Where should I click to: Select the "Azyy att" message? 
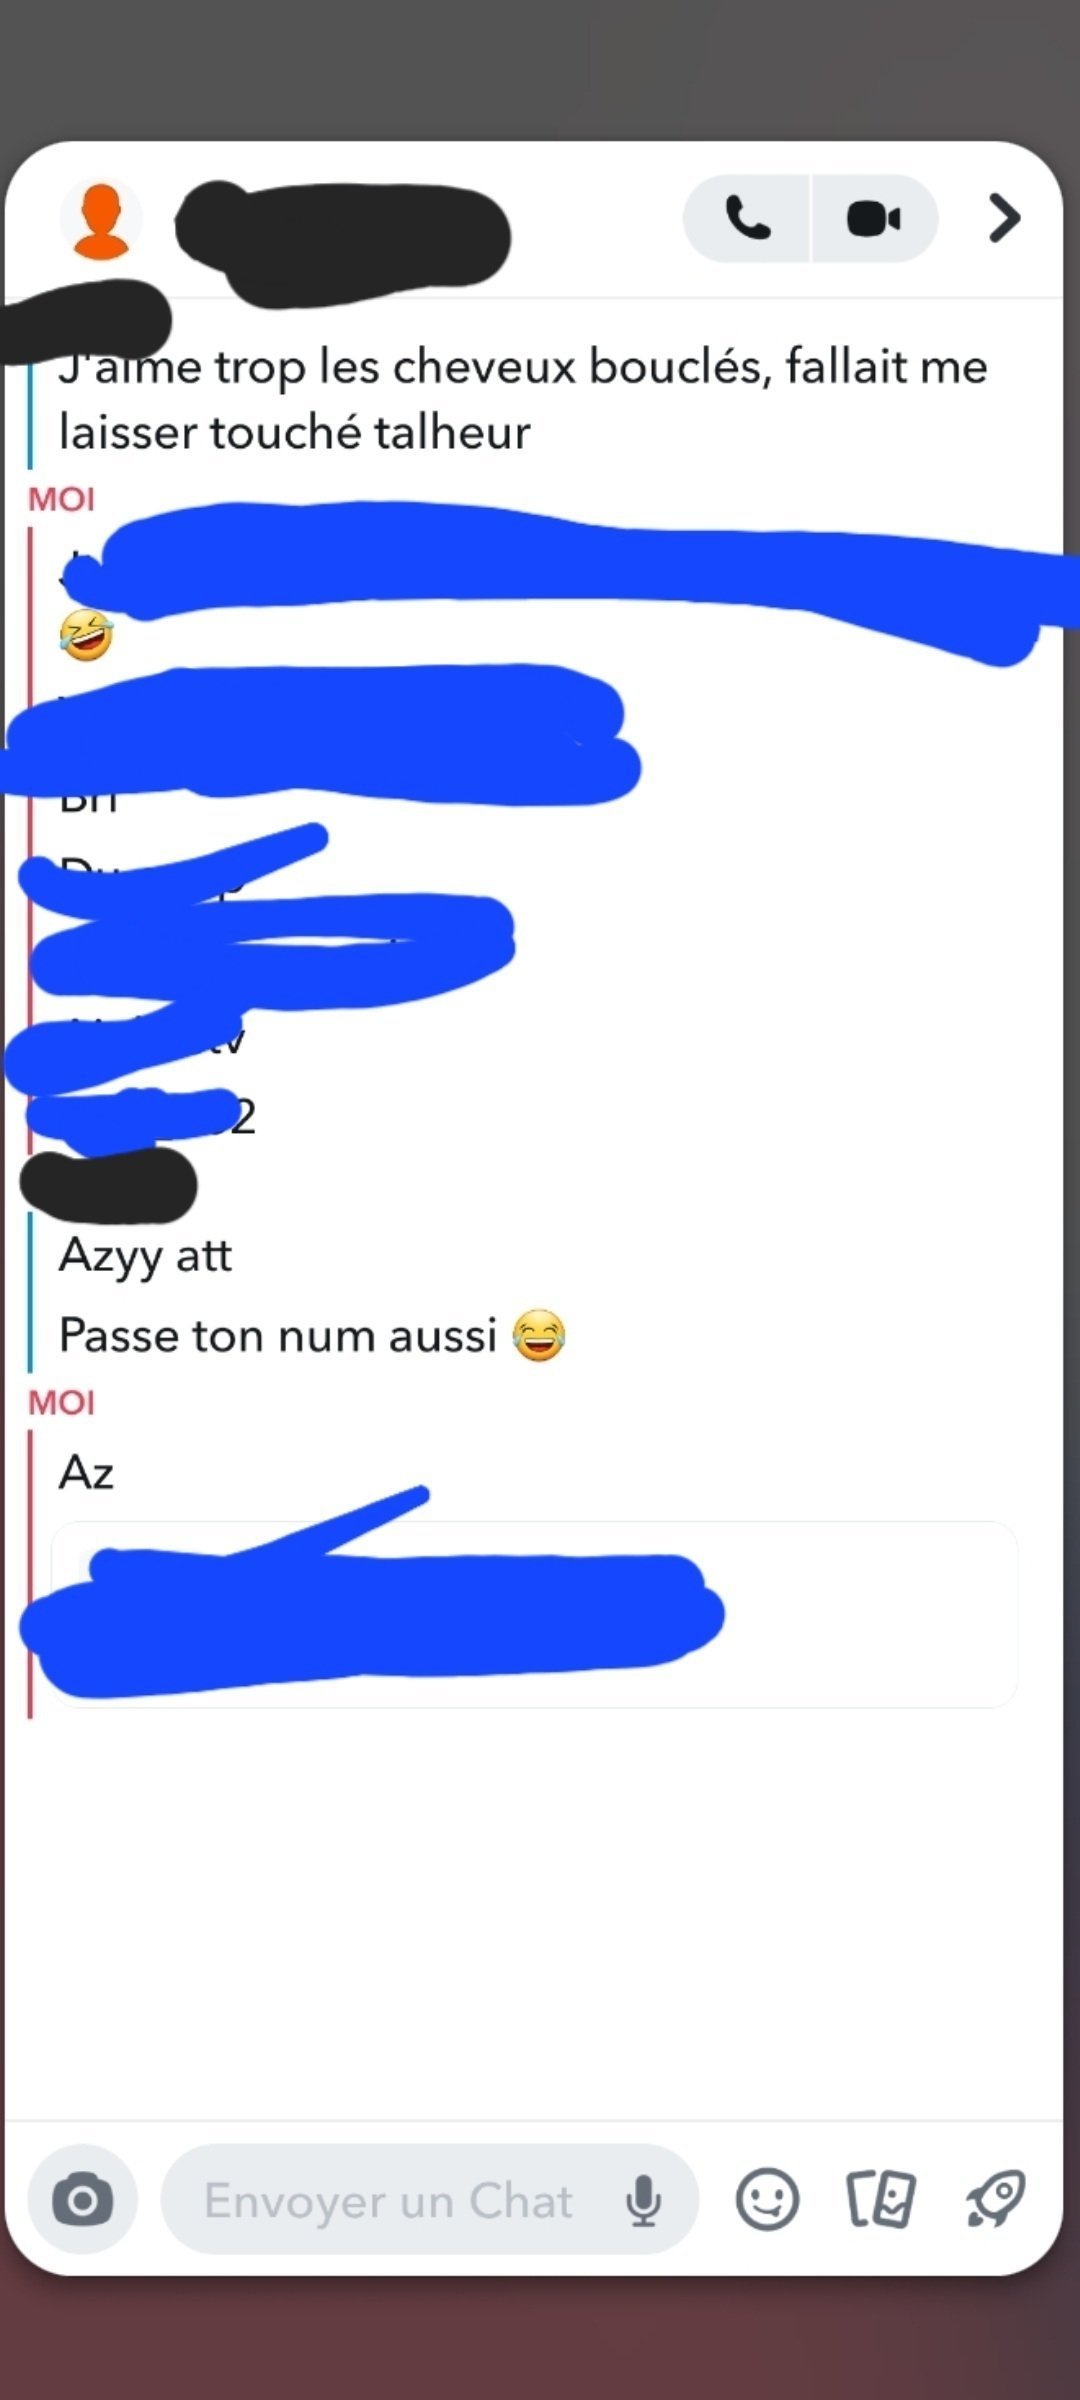[x=145, y=1256]
